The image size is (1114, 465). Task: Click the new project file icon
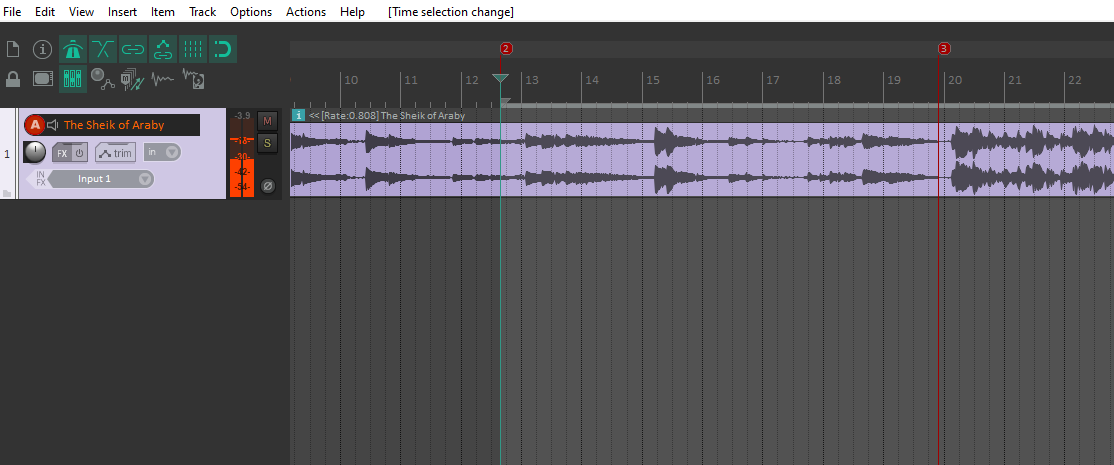click(13, 49)
